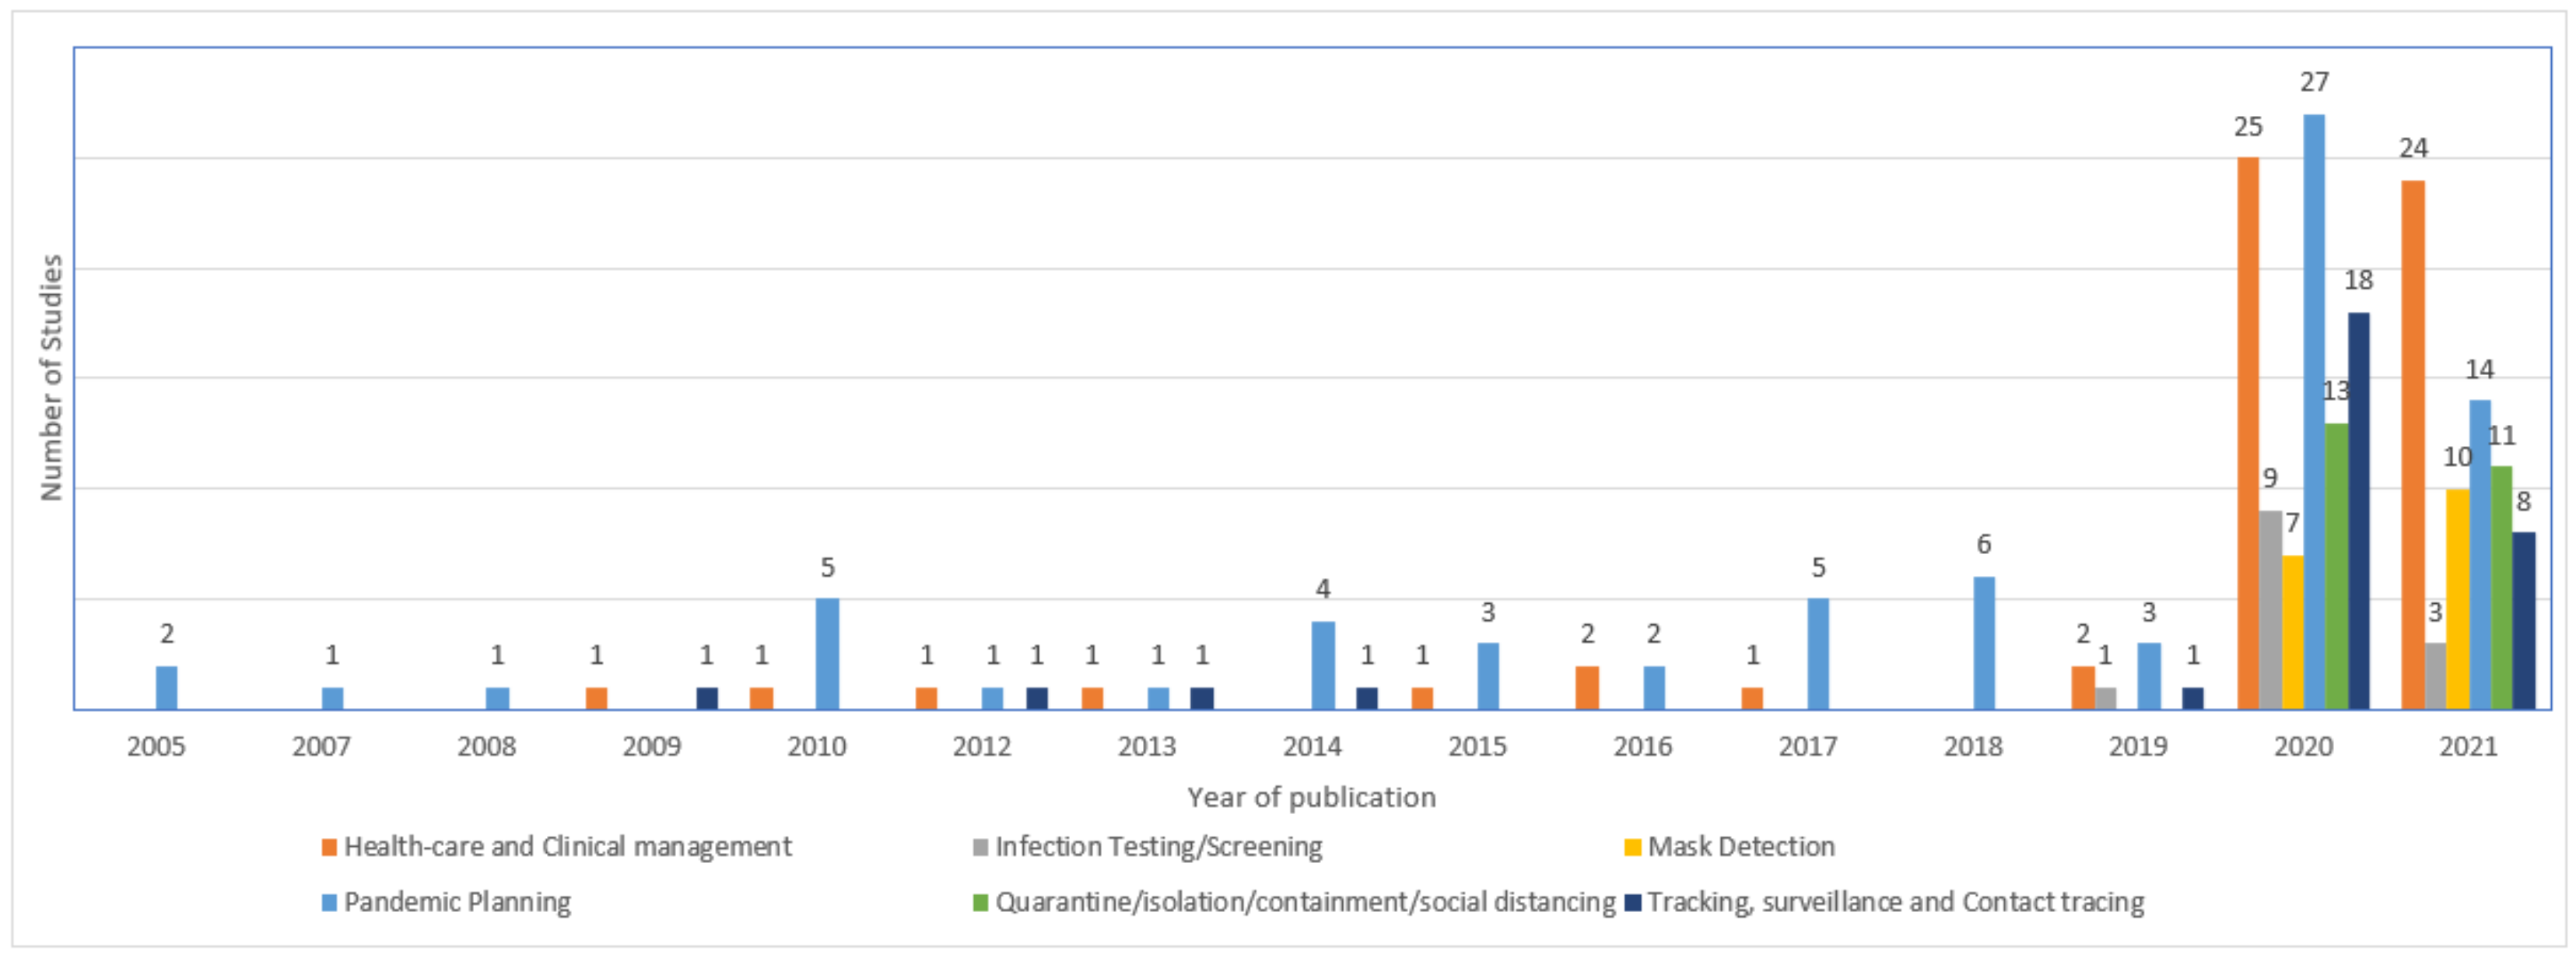Select the Mask Detection legend label
Viewport: 2576px width, 958px height.
tap(1741, 847)
